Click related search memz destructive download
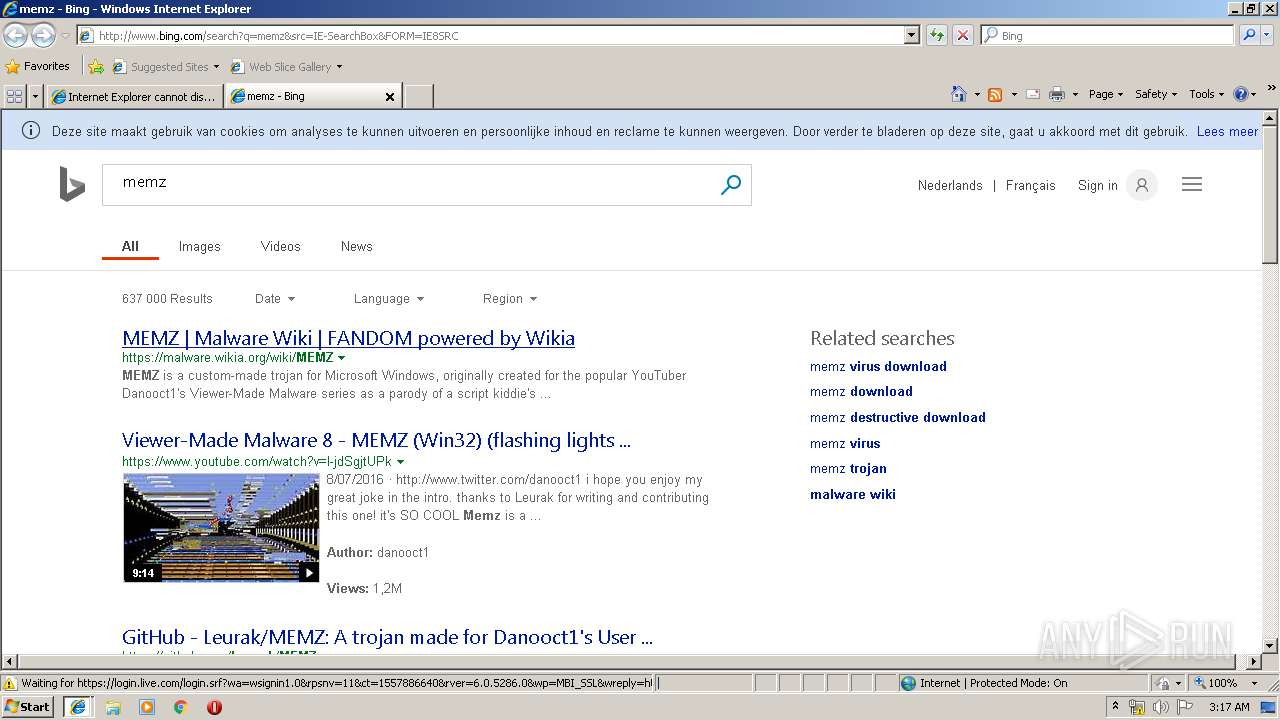The width and height of the screenshot is (1280, 720). pyautogui.click(x=898, y=417)
